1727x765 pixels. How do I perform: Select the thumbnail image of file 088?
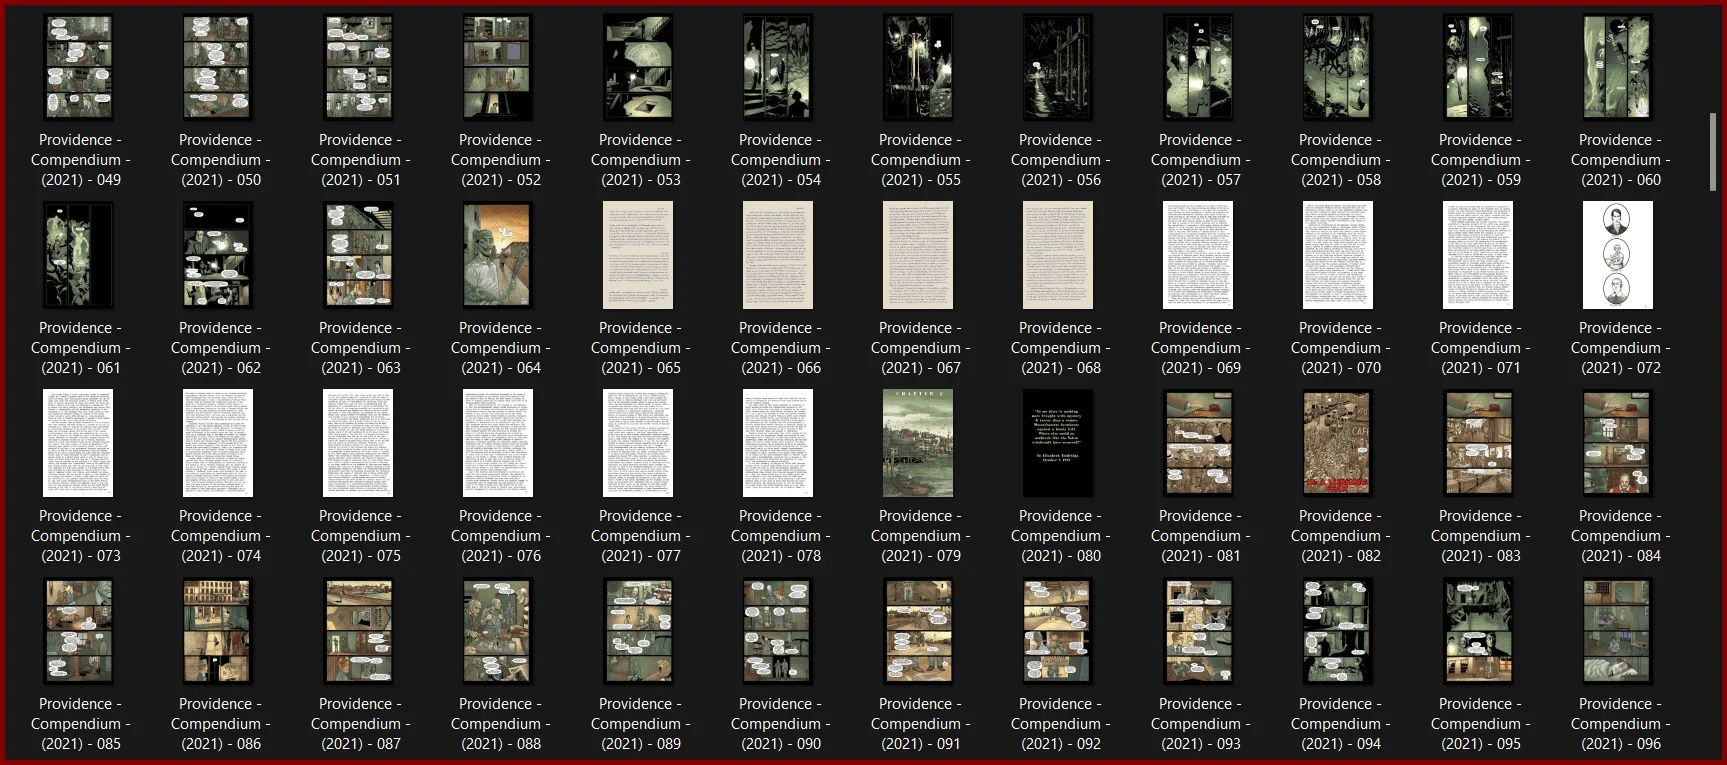click(x=498, y=631)
